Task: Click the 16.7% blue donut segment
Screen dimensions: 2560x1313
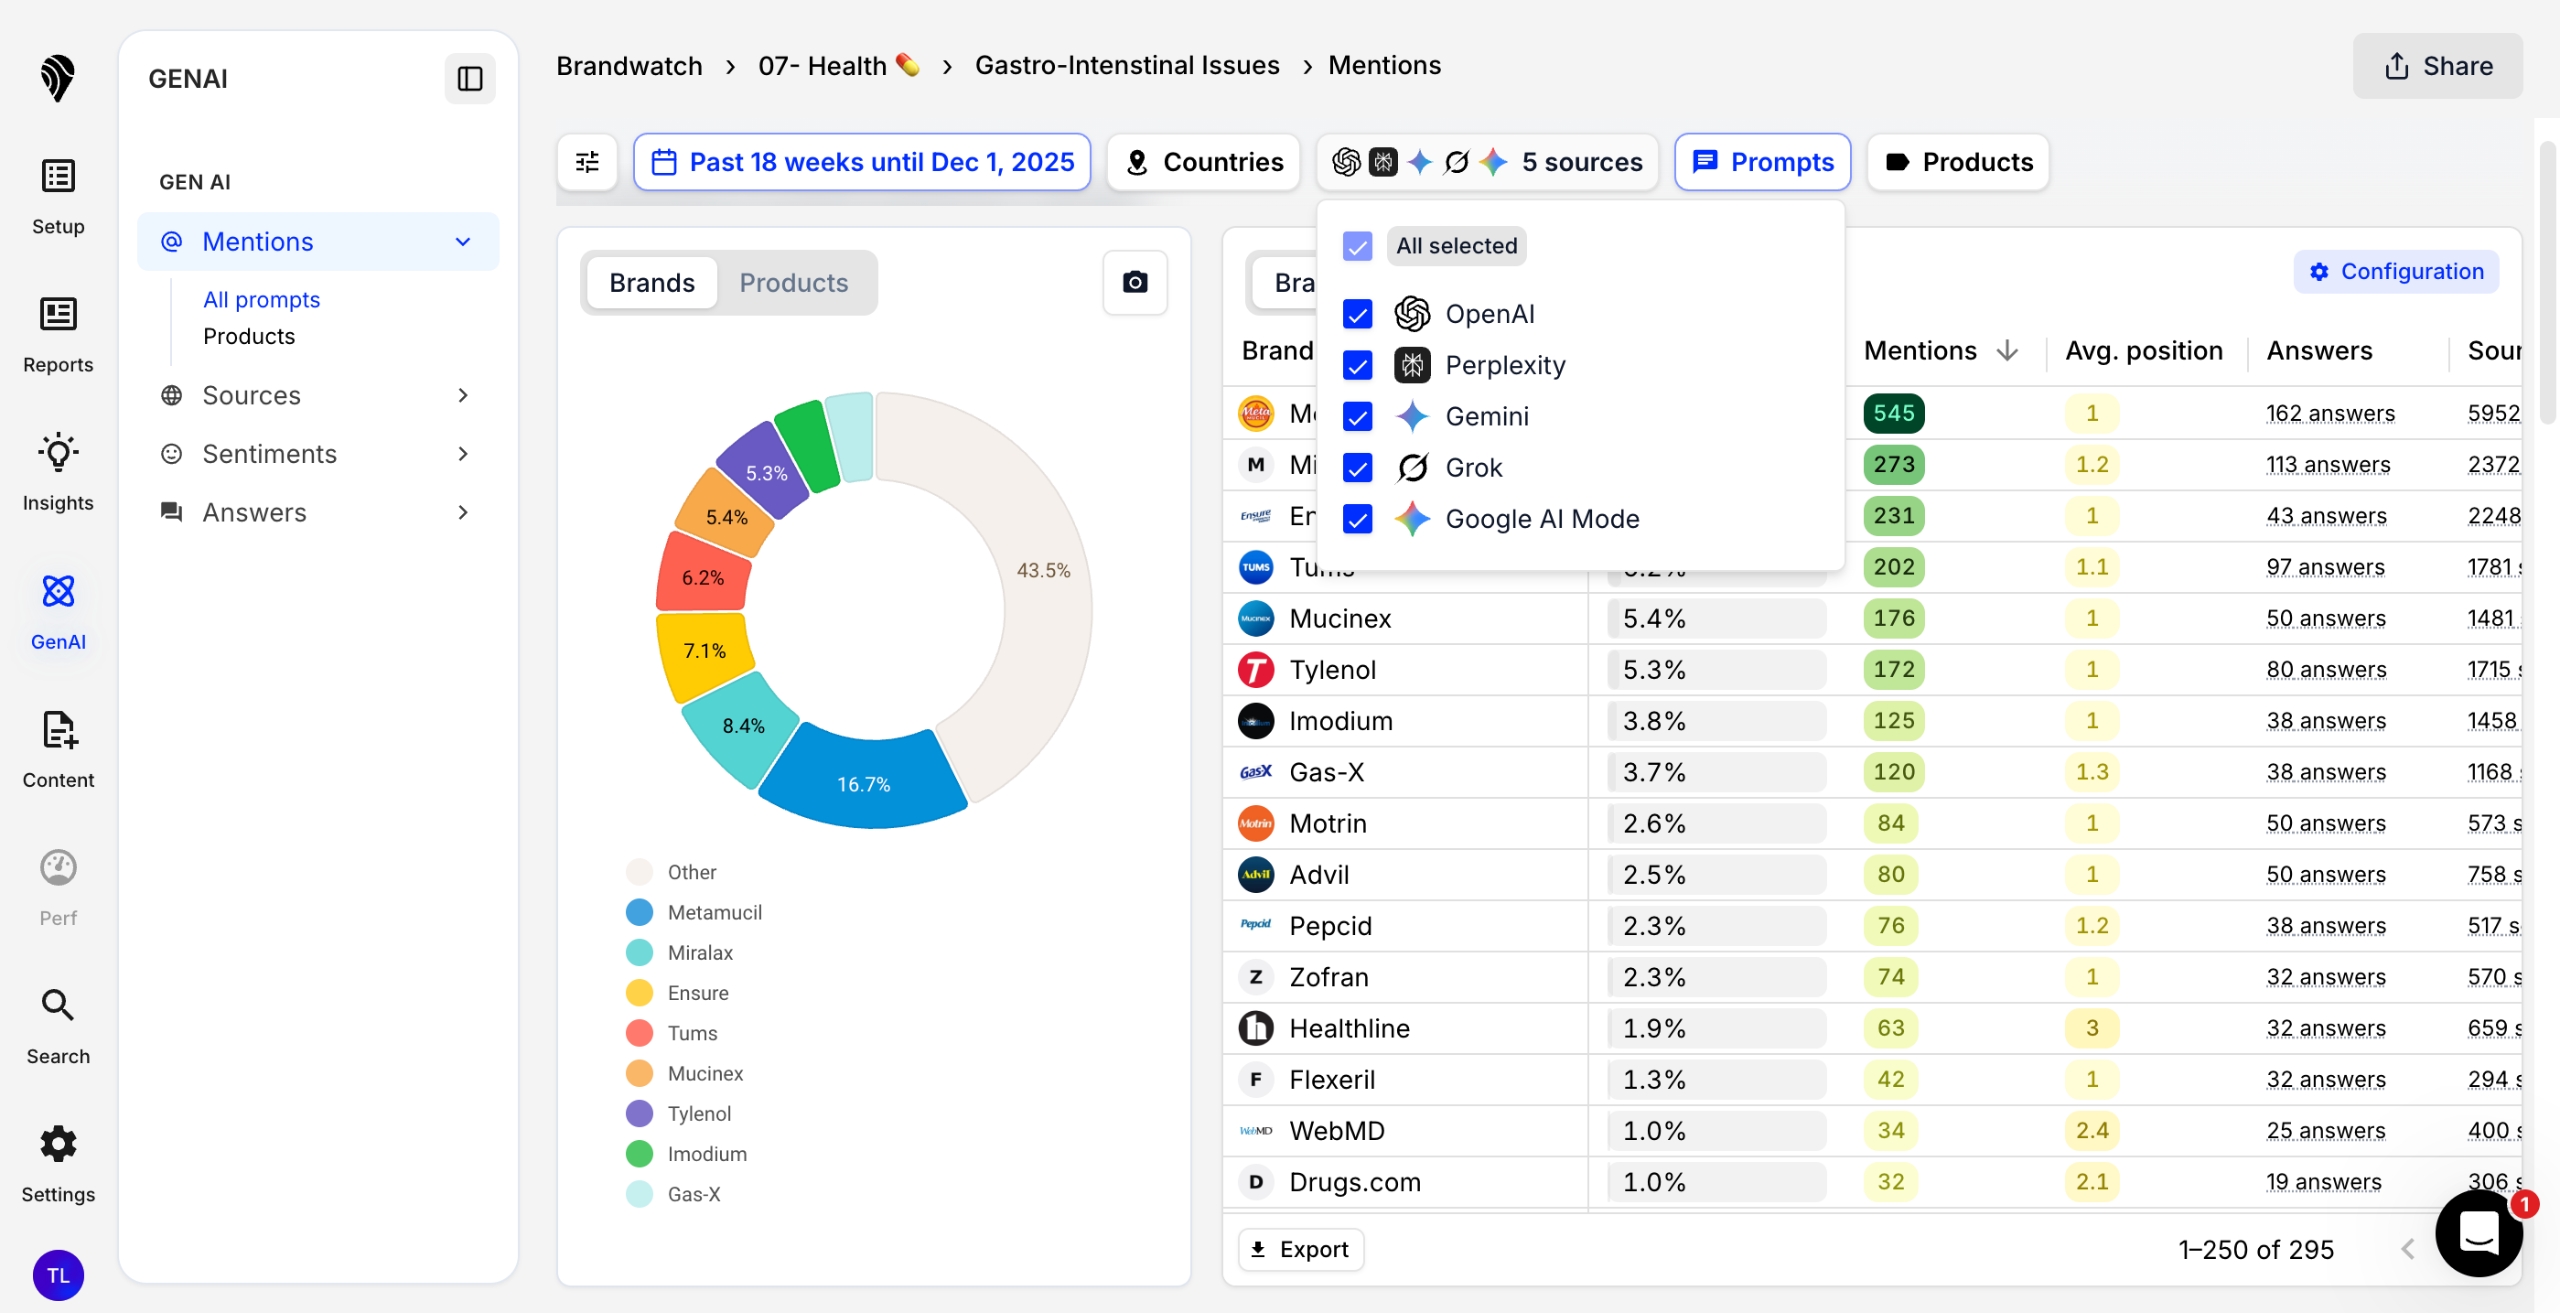Action: tap(864, 782)
